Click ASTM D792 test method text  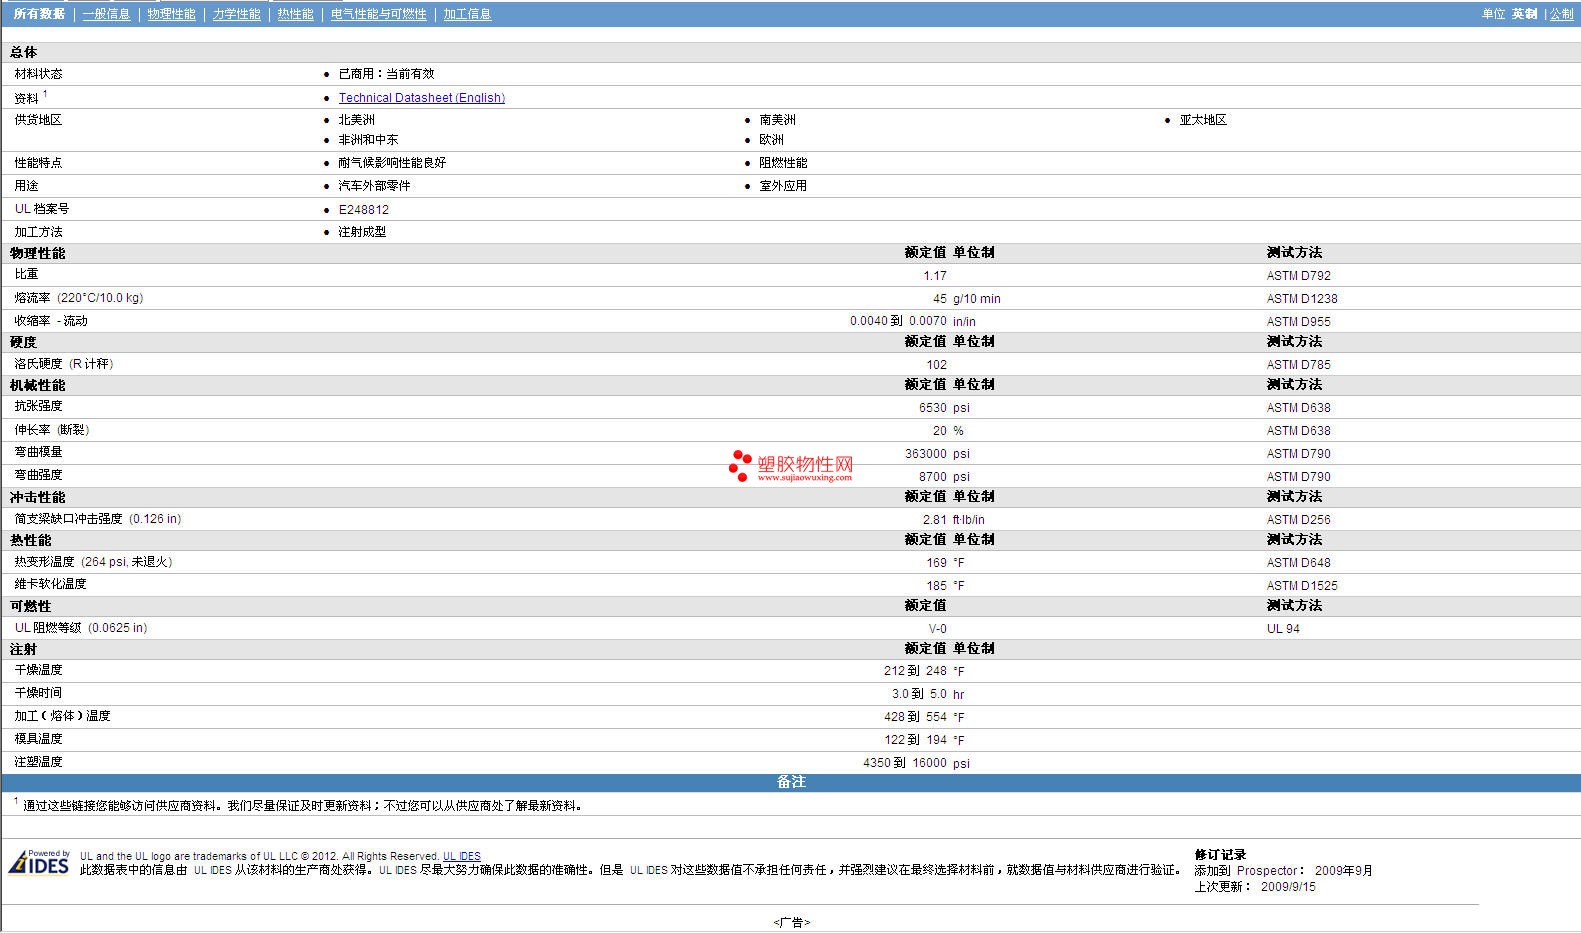click(x=1298, y=276)
